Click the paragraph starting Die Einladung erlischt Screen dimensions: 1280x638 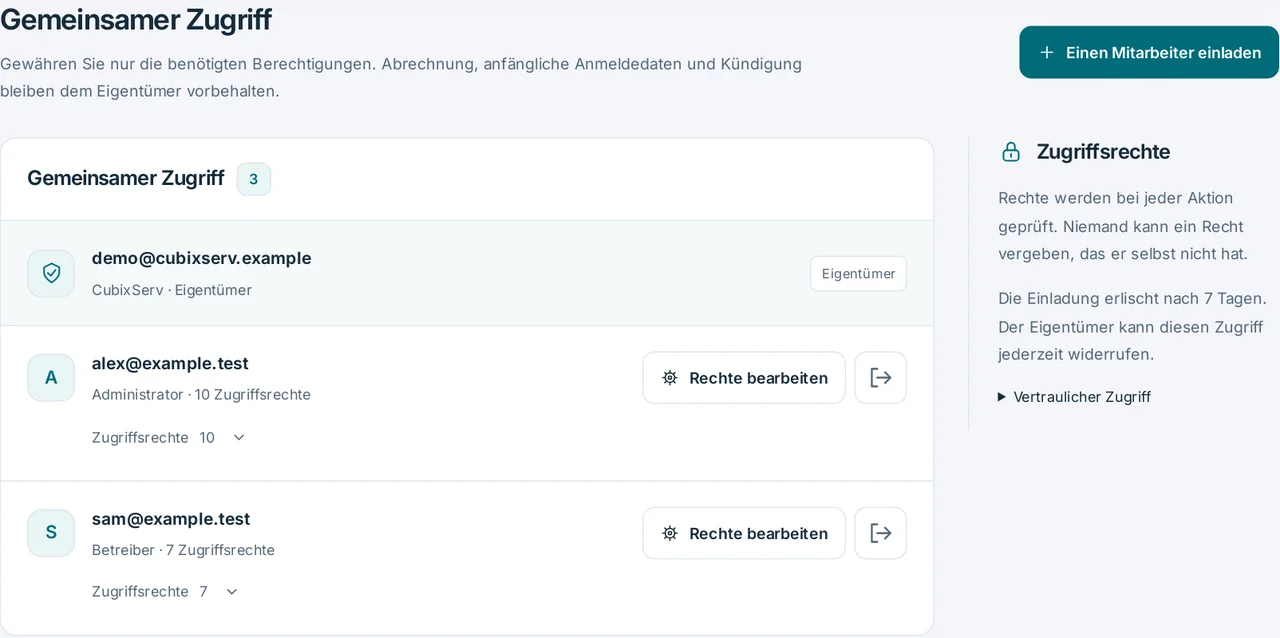[x=1133, y=326]
